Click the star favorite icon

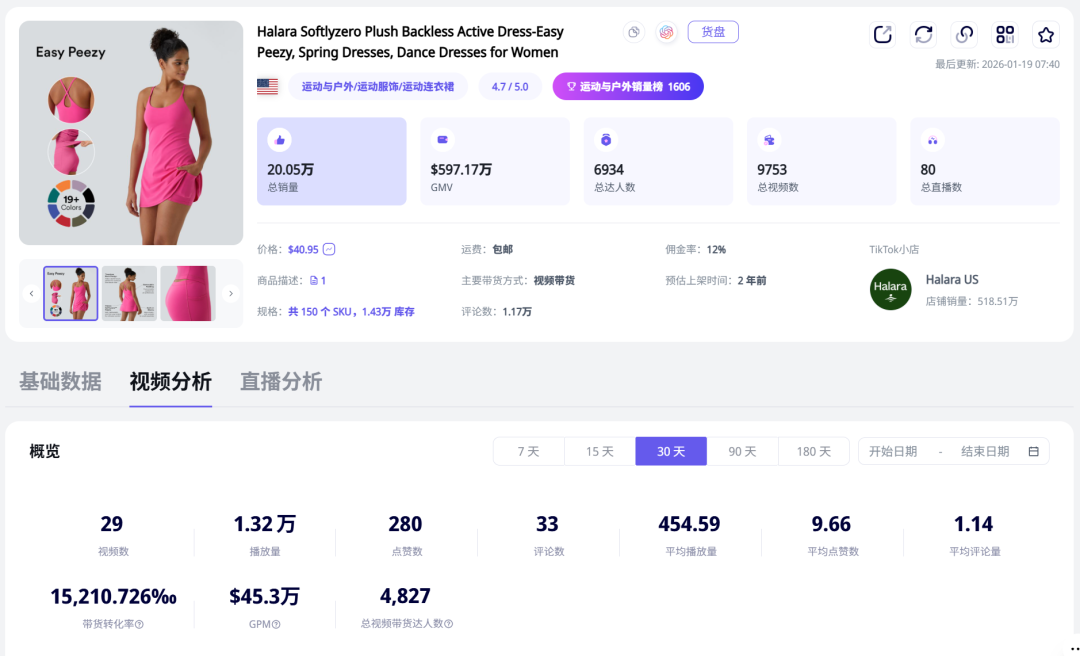(1045, 33)
